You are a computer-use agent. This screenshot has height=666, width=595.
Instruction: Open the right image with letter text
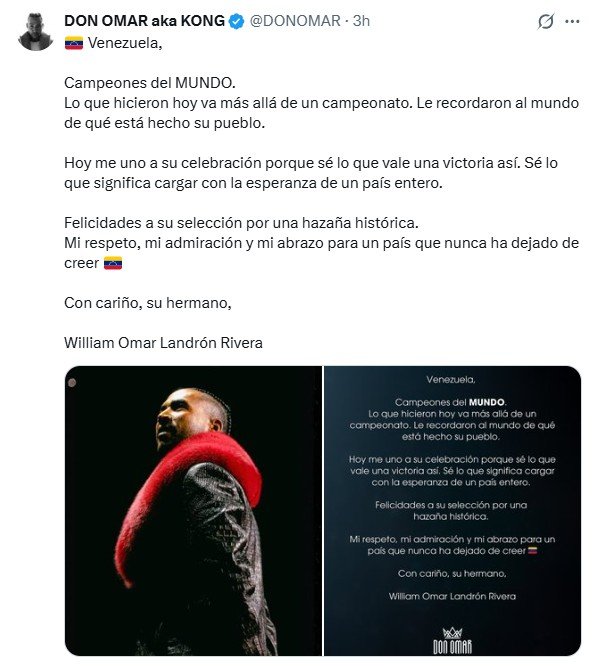[x=452, y=511]
